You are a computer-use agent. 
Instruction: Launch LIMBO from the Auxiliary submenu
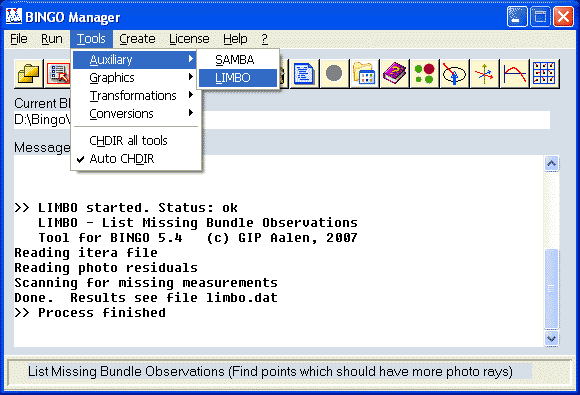click(237, 78)
